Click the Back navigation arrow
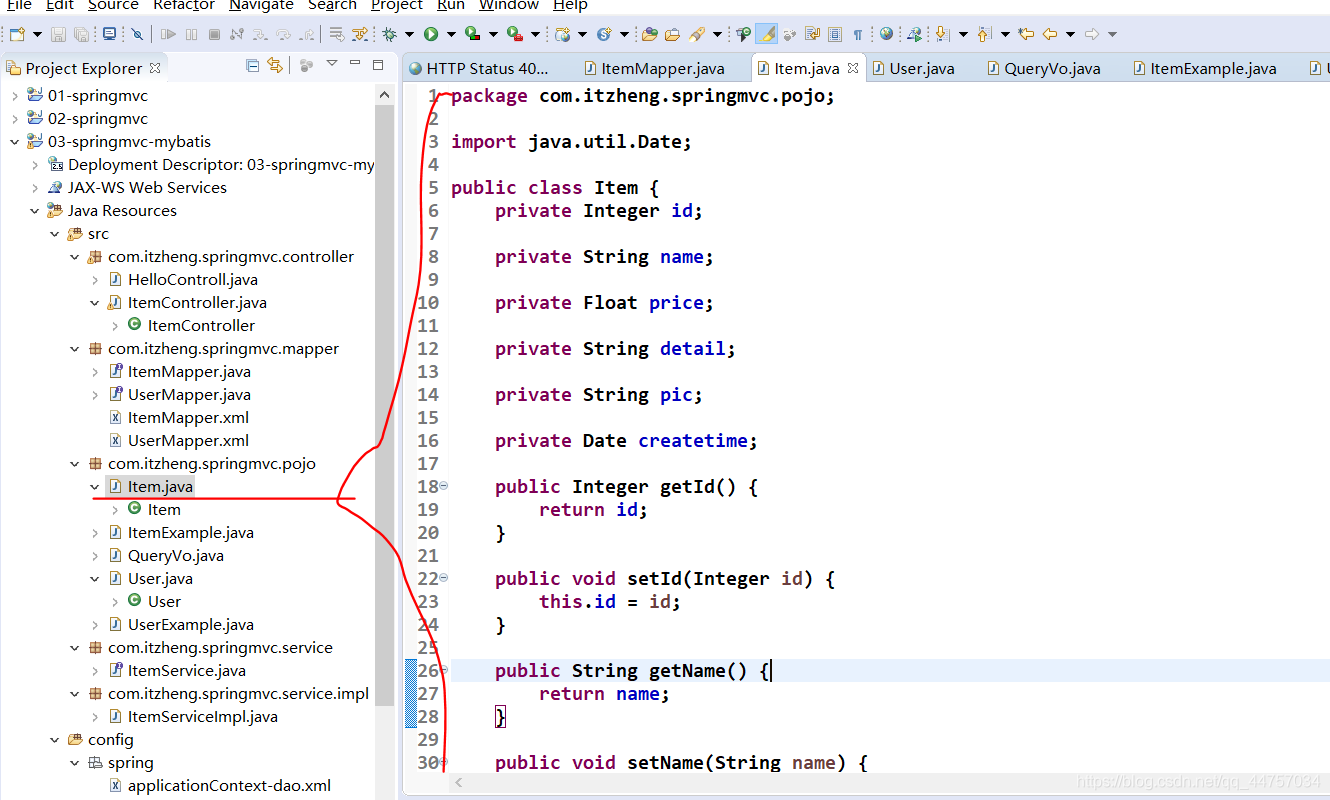The image size is (1330, 800). point(1049,34)
